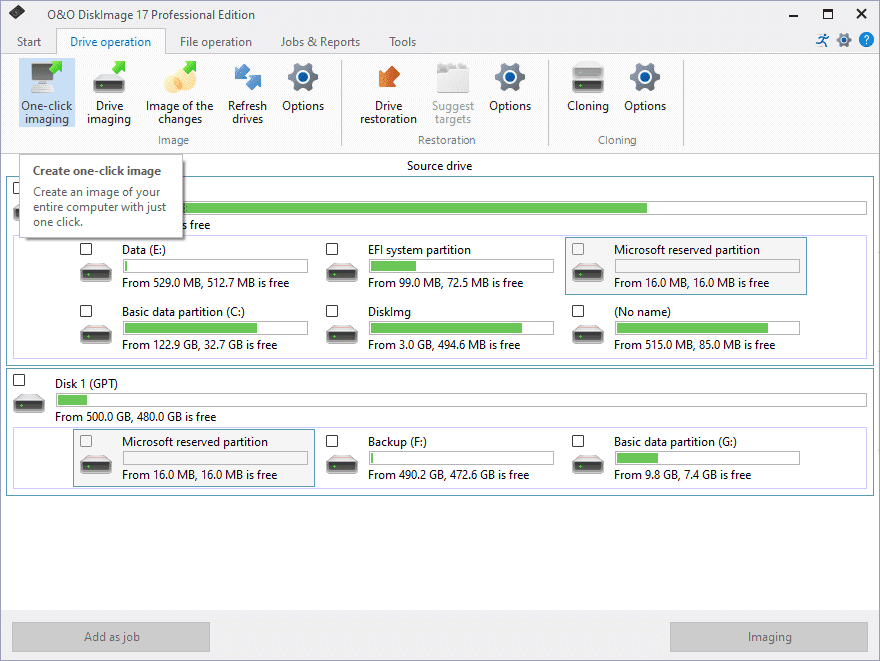Open the blue help icon

click(x=867, y=40)
